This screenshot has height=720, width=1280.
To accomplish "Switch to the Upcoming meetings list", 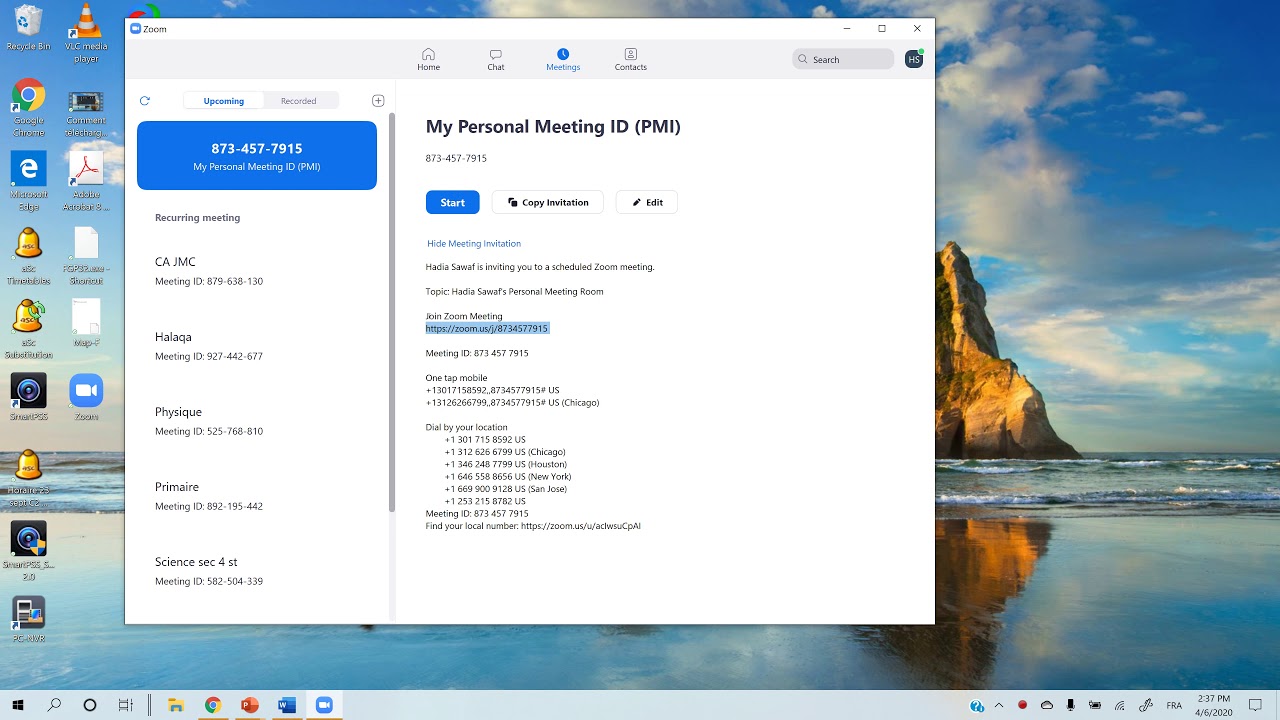I will pos(224,101).
